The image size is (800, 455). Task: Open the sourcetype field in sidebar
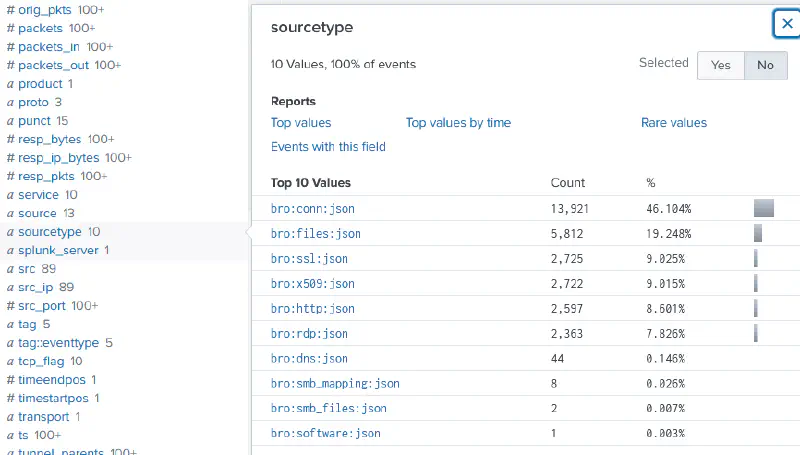coord(51,232)
